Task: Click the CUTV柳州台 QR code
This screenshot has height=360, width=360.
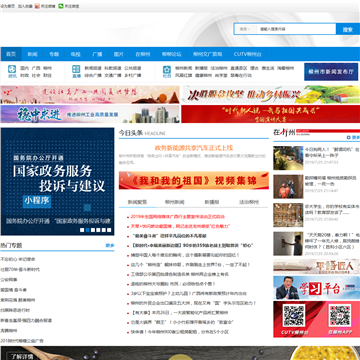Action: (x=294, y=316)
